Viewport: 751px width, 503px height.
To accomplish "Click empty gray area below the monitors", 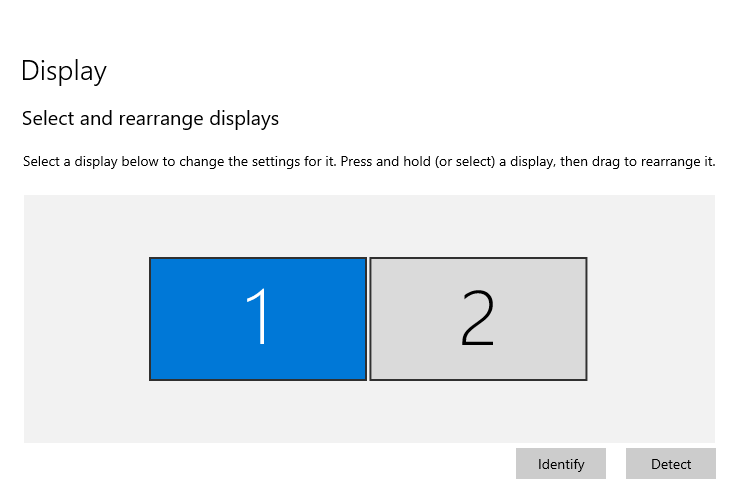I will 369,412.
